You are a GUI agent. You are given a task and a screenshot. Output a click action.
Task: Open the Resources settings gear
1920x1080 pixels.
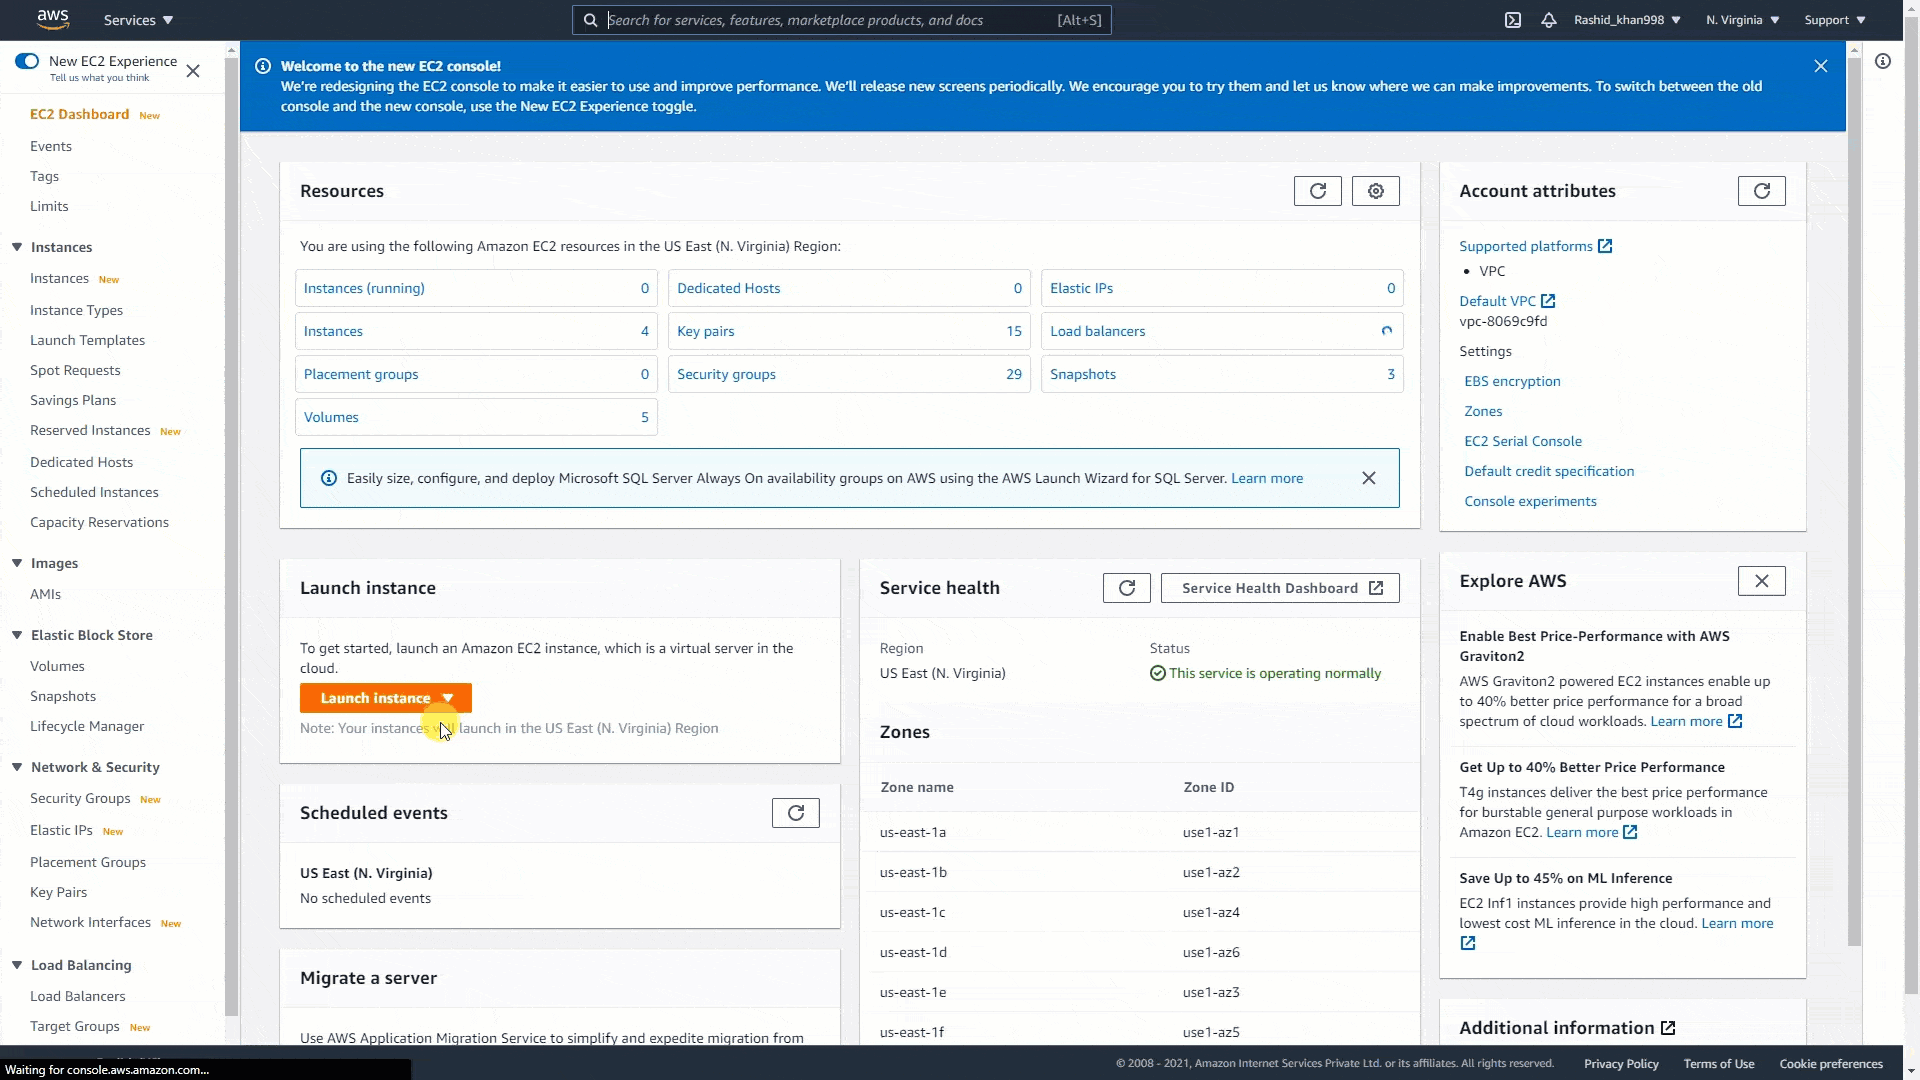tap(1376, 190)
